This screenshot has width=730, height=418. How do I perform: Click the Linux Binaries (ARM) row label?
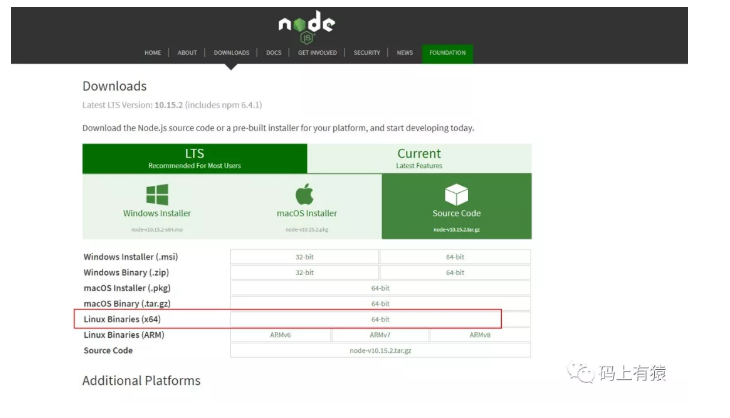124,335
